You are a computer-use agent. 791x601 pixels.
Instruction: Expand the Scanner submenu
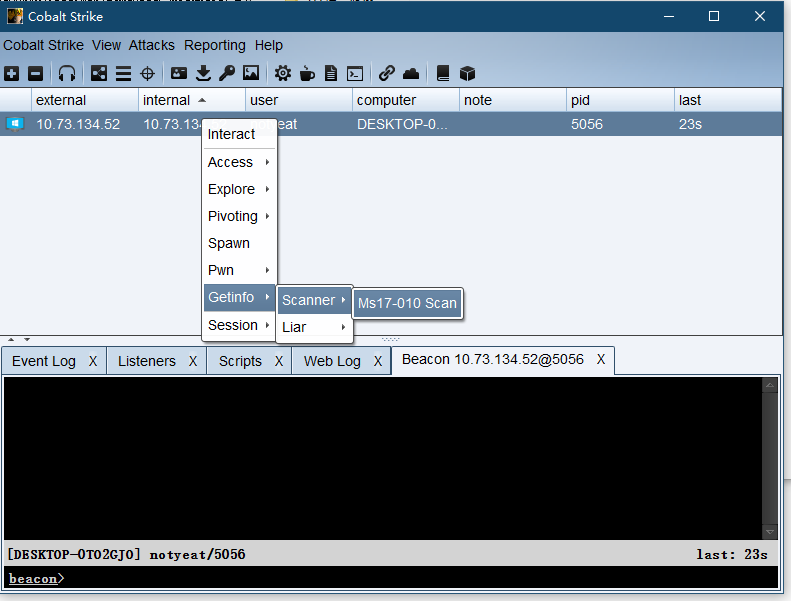[x=314, y=300]
